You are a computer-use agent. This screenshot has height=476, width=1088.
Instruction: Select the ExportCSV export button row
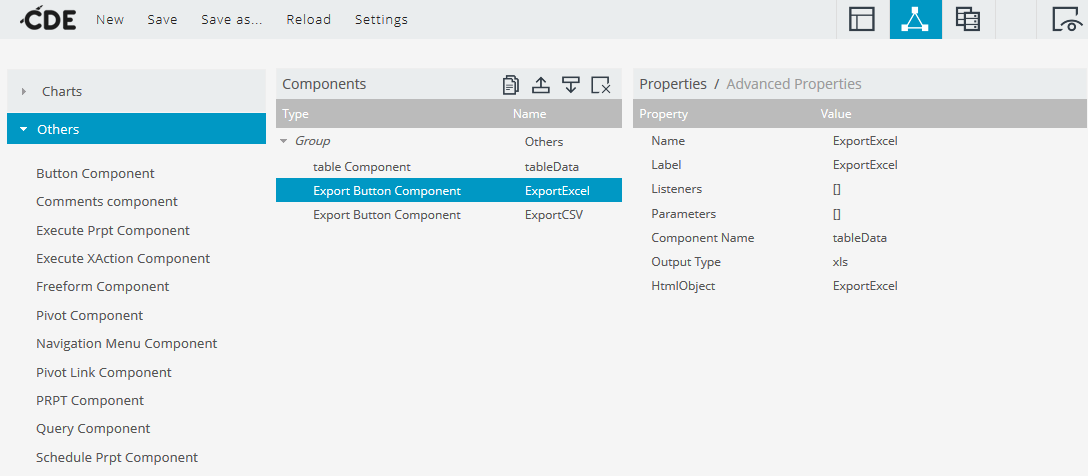[448, 215]
